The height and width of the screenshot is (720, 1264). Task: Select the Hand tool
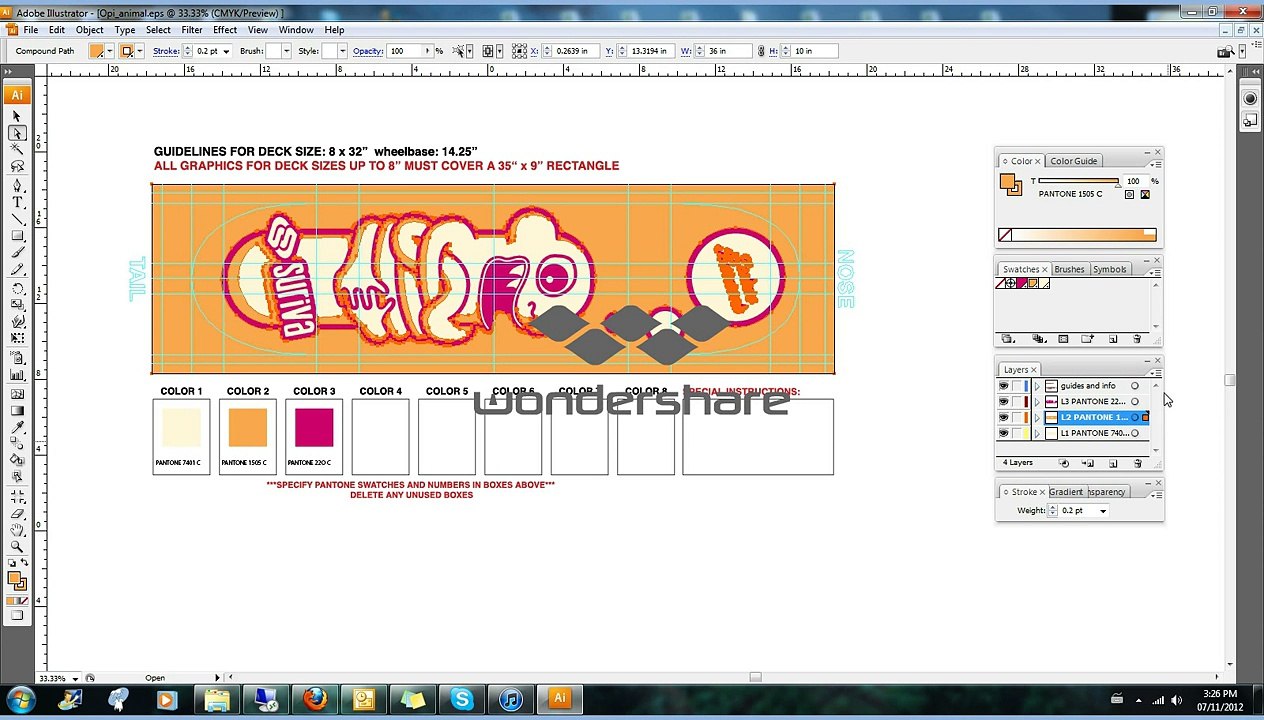click(17, 529)
